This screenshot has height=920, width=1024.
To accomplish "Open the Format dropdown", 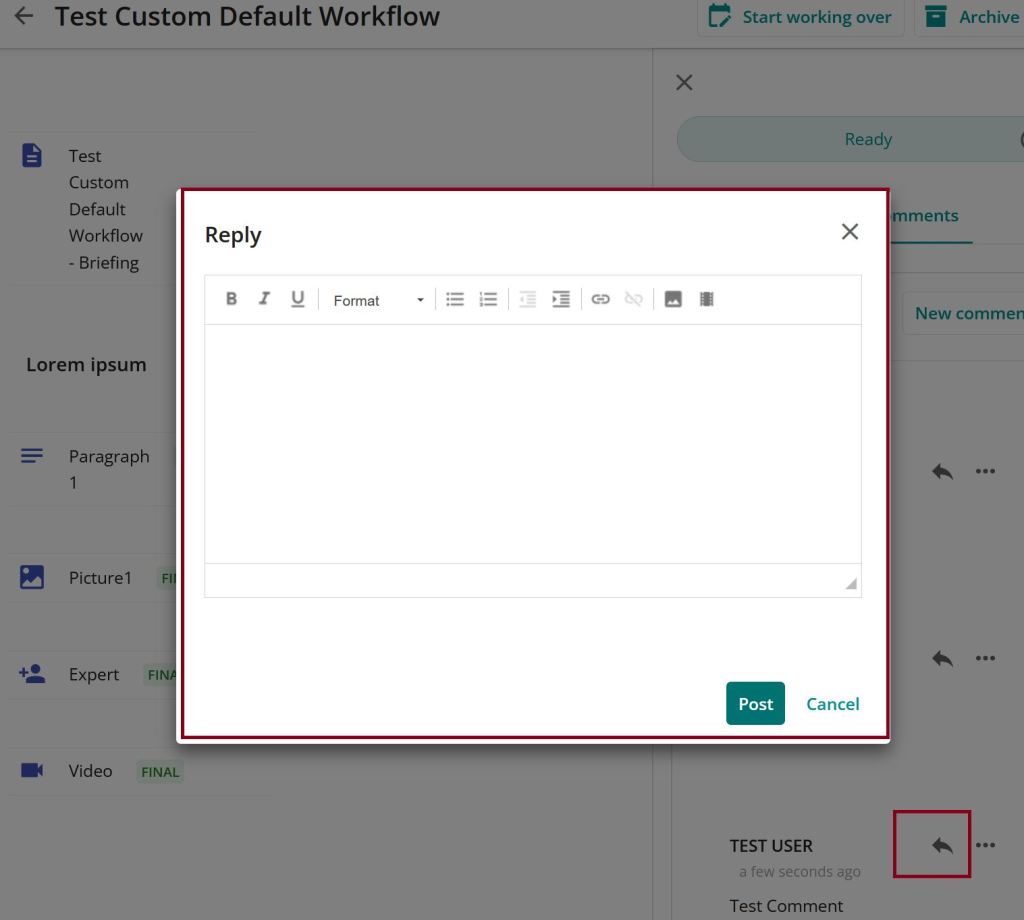I will [x=378, y=300].
